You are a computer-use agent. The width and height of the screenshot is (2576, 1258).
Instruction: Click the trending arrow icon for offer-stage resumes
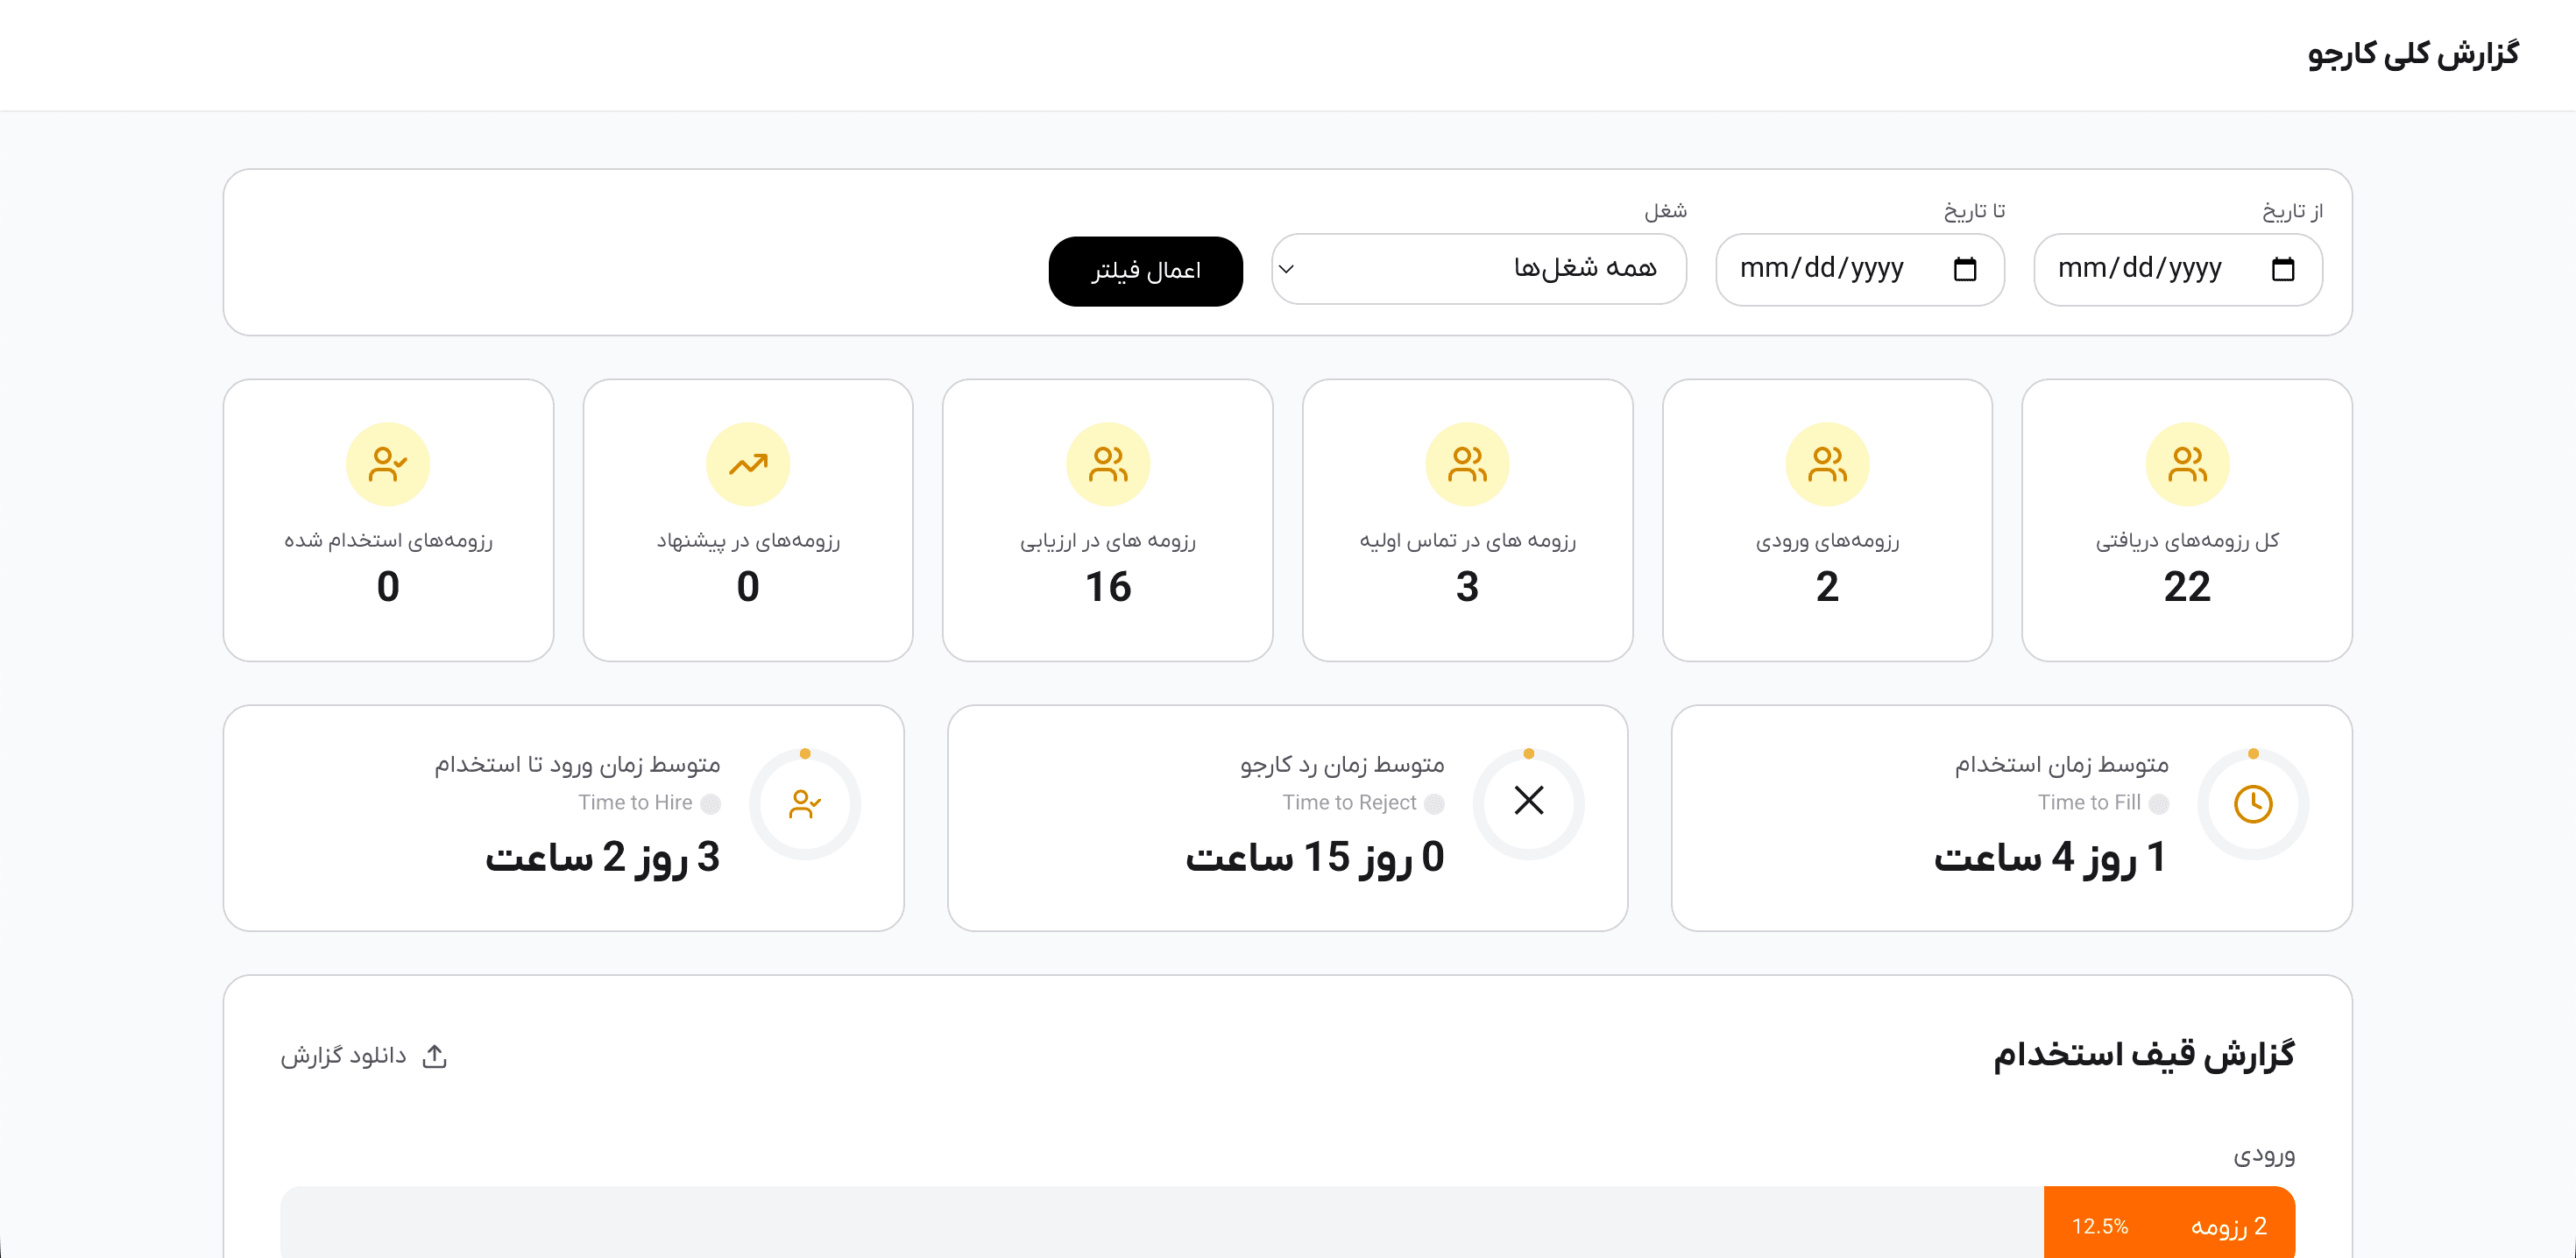coord(747,464)
